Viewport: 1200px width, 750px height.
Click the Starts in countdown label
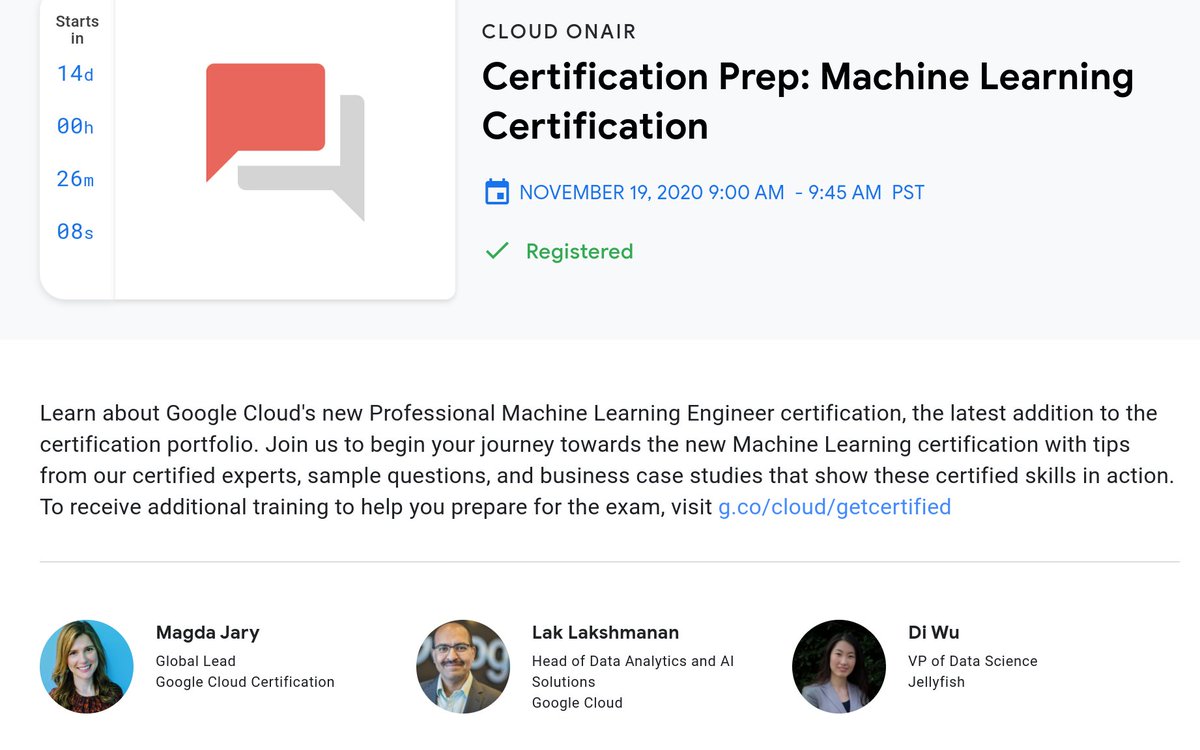(77, 30)
